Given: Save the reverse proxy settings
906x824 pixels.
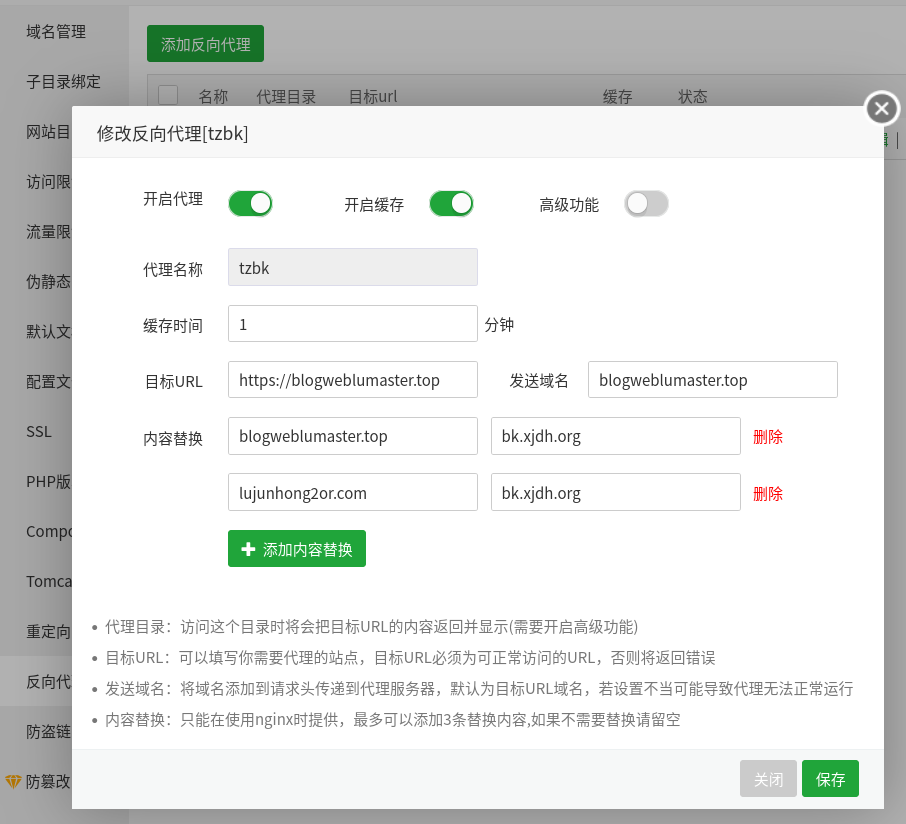Looking at the screenshot, I should pyautogui.click(x=830, y=779).
